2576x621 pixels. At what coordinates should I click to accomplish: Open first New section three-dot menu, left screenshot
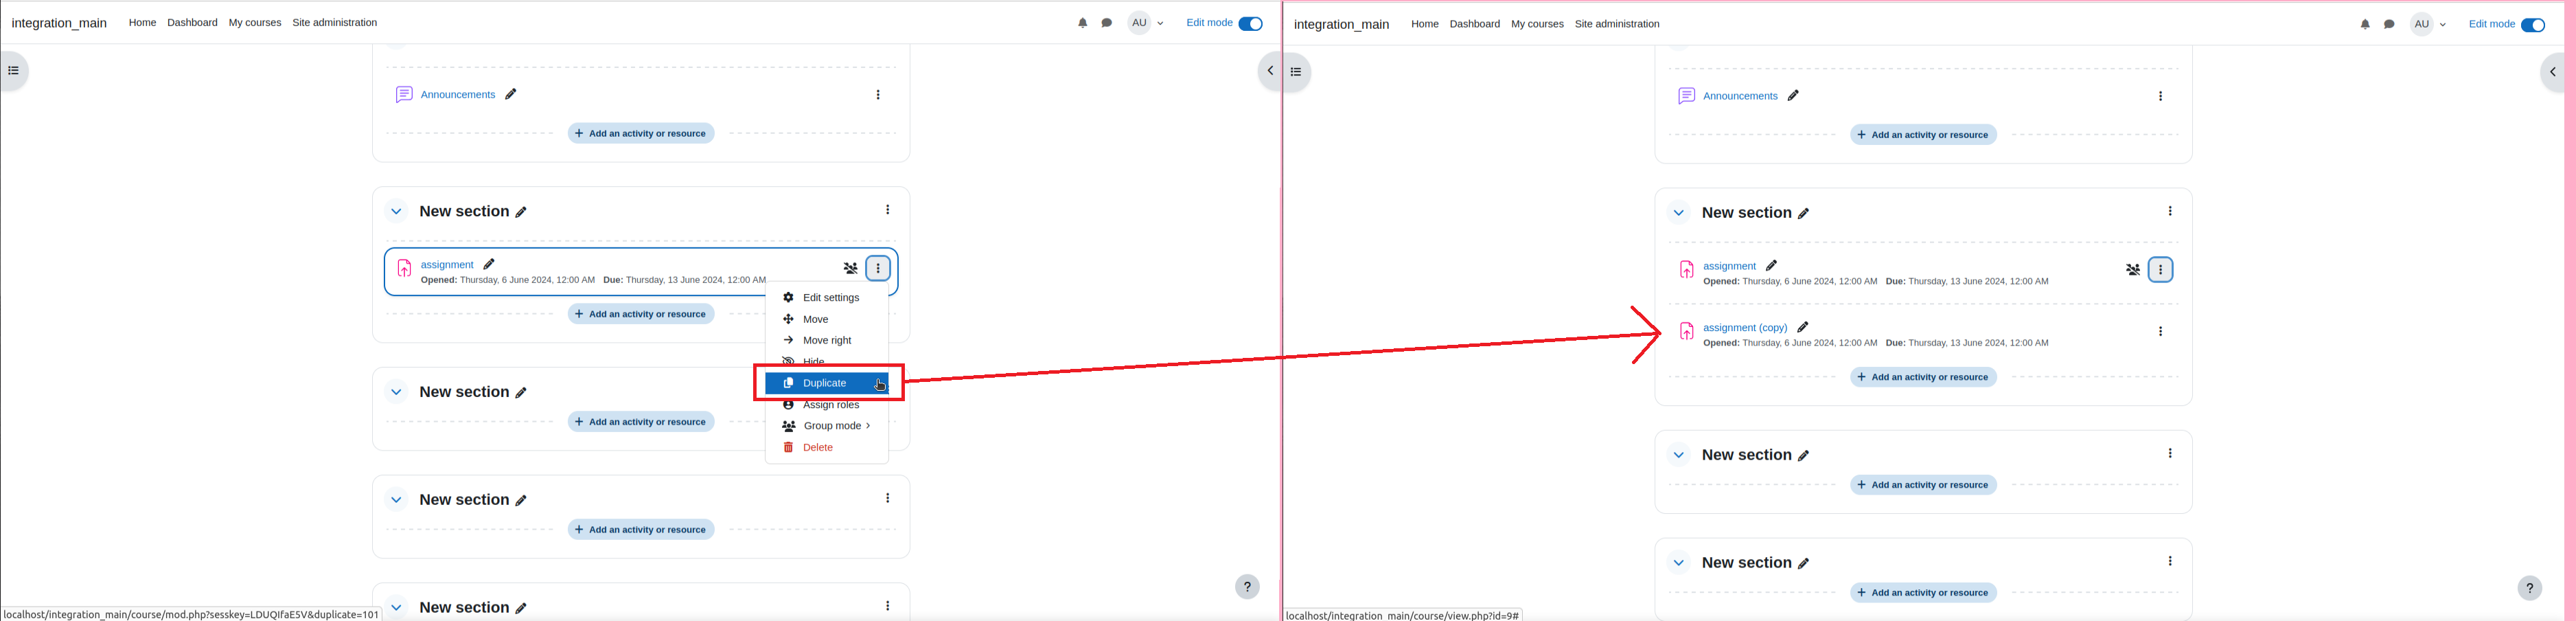[x=887, y=210]
